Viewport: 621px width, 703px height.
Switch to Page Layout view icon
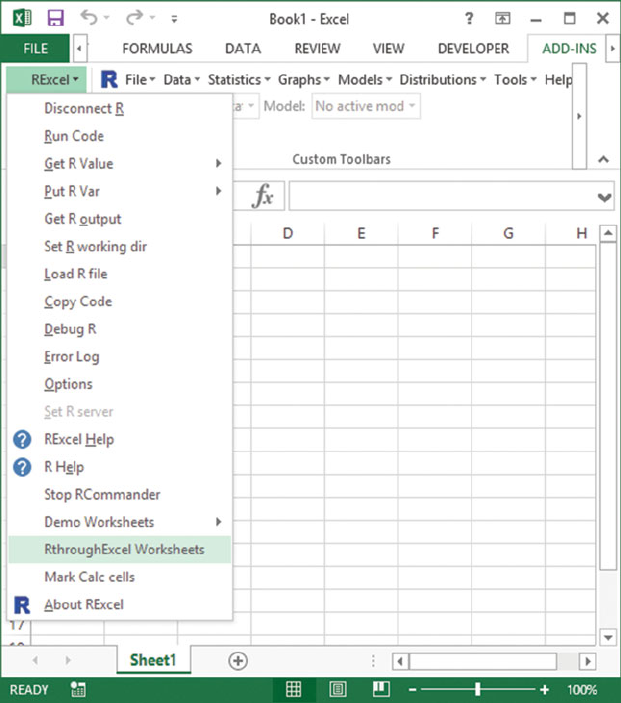[x=337, y=689]
